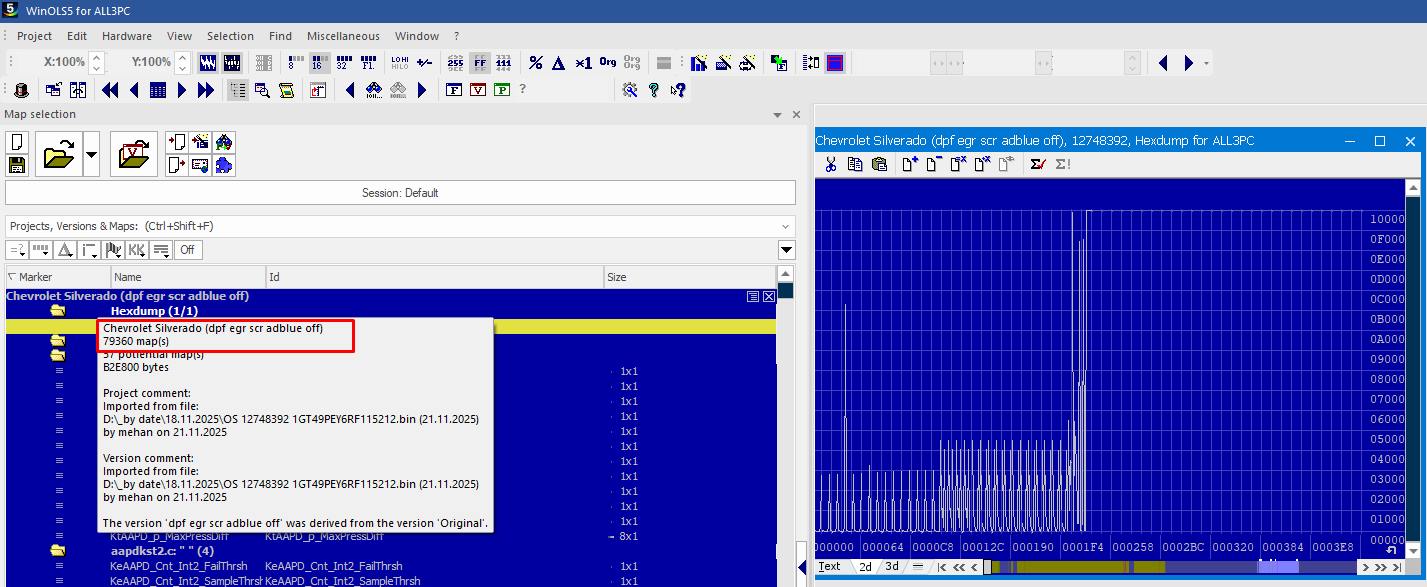Open the Find menu

tap(280, 36)
